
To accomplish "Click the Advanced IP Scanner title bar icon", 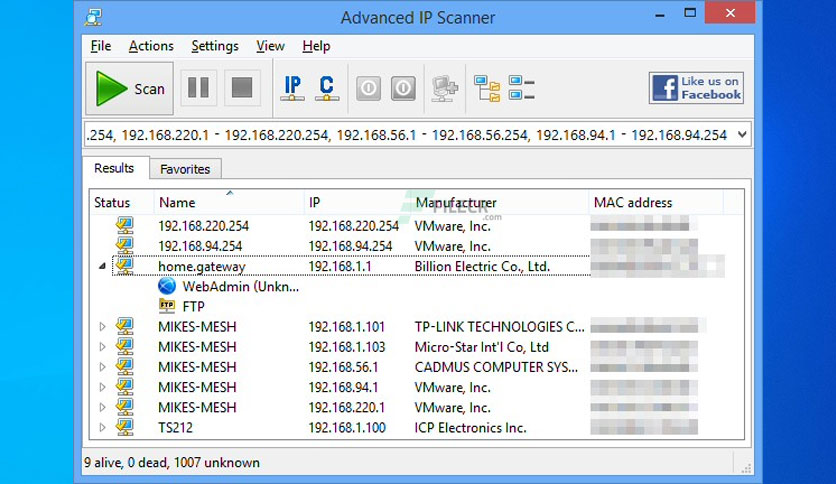I will [93, 17].
